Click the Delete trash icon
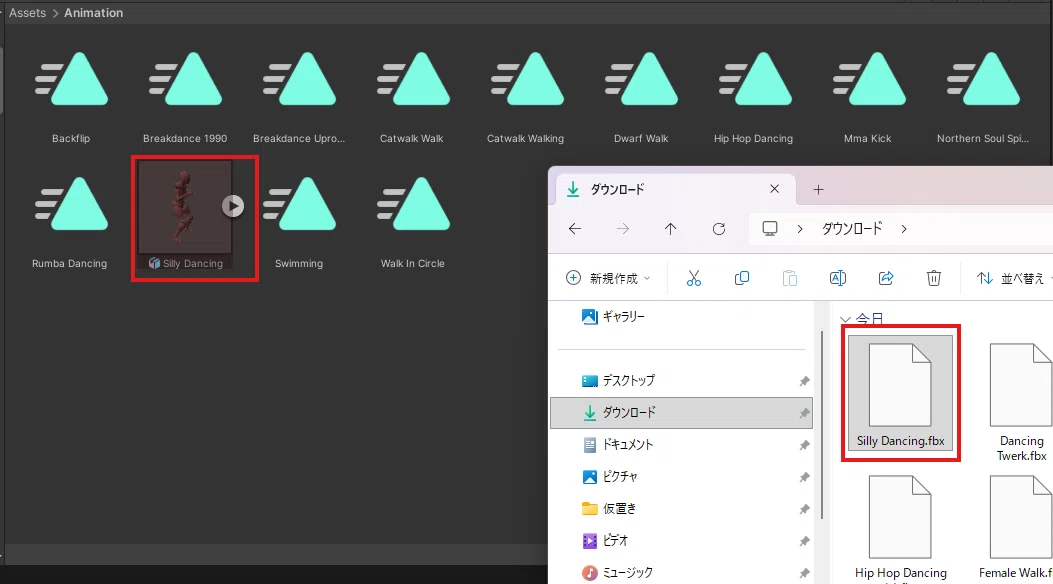The image size is (1053, 584). click(x=933, y=278)
